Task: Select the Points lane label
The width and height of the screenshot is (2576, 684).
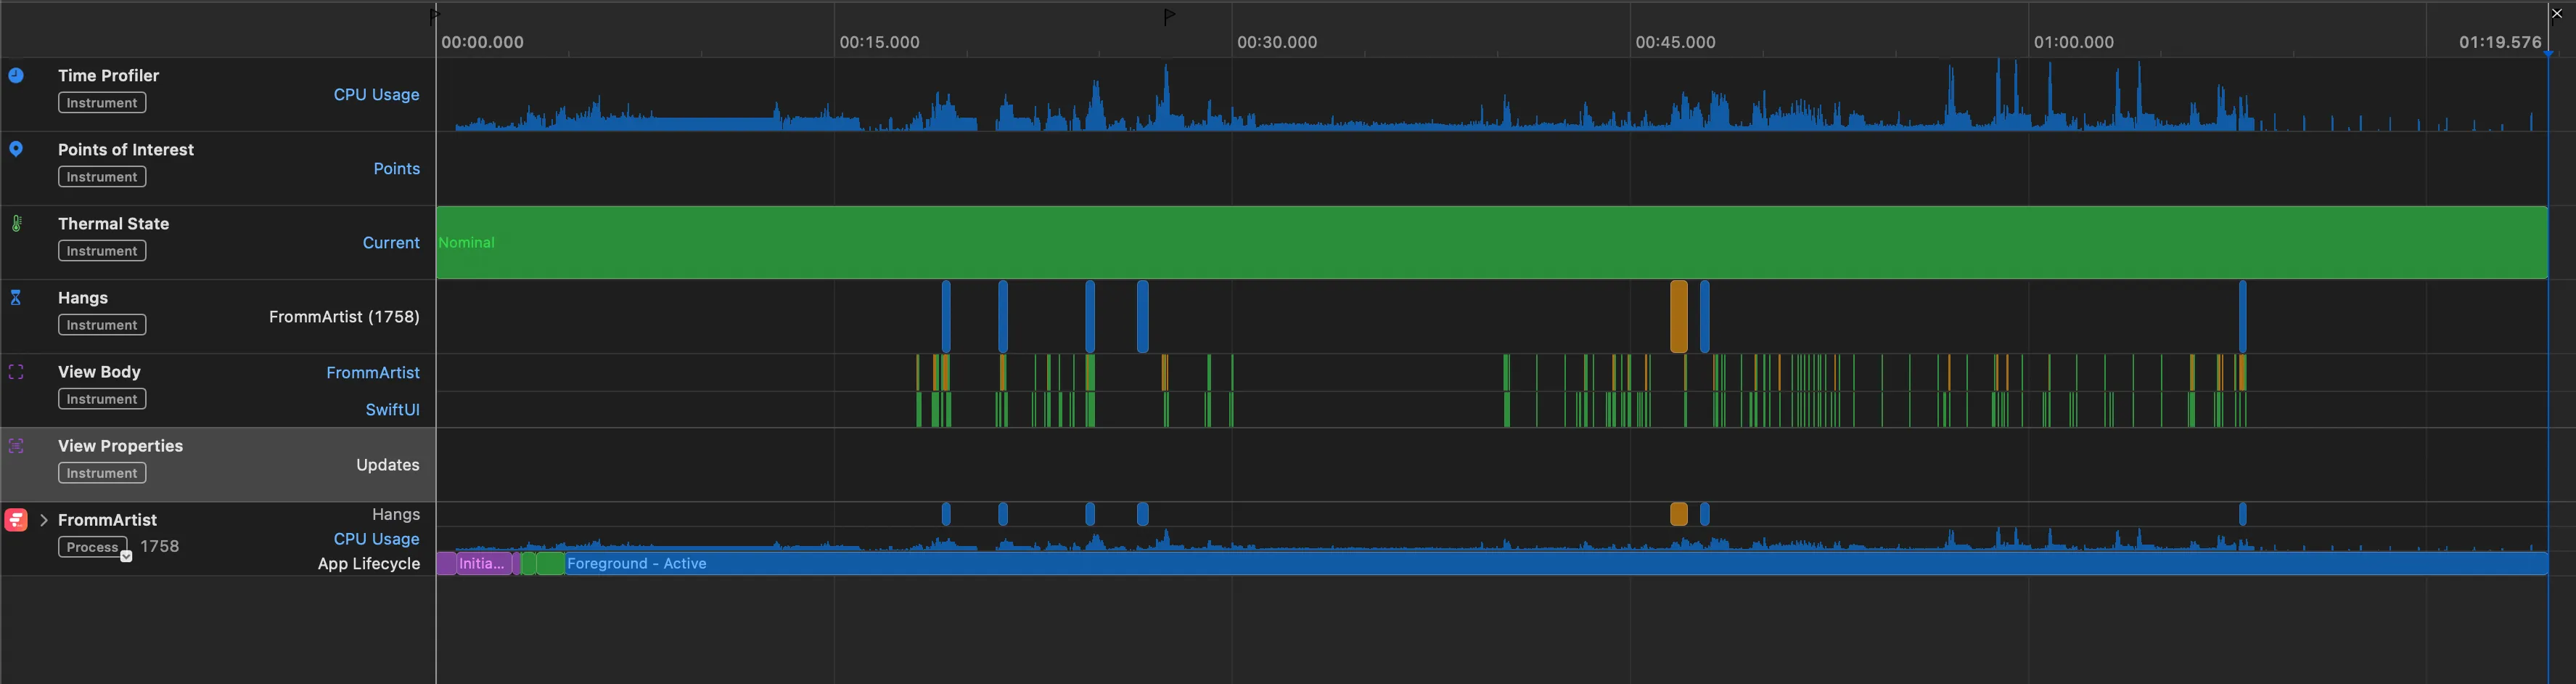Action: 396,169
